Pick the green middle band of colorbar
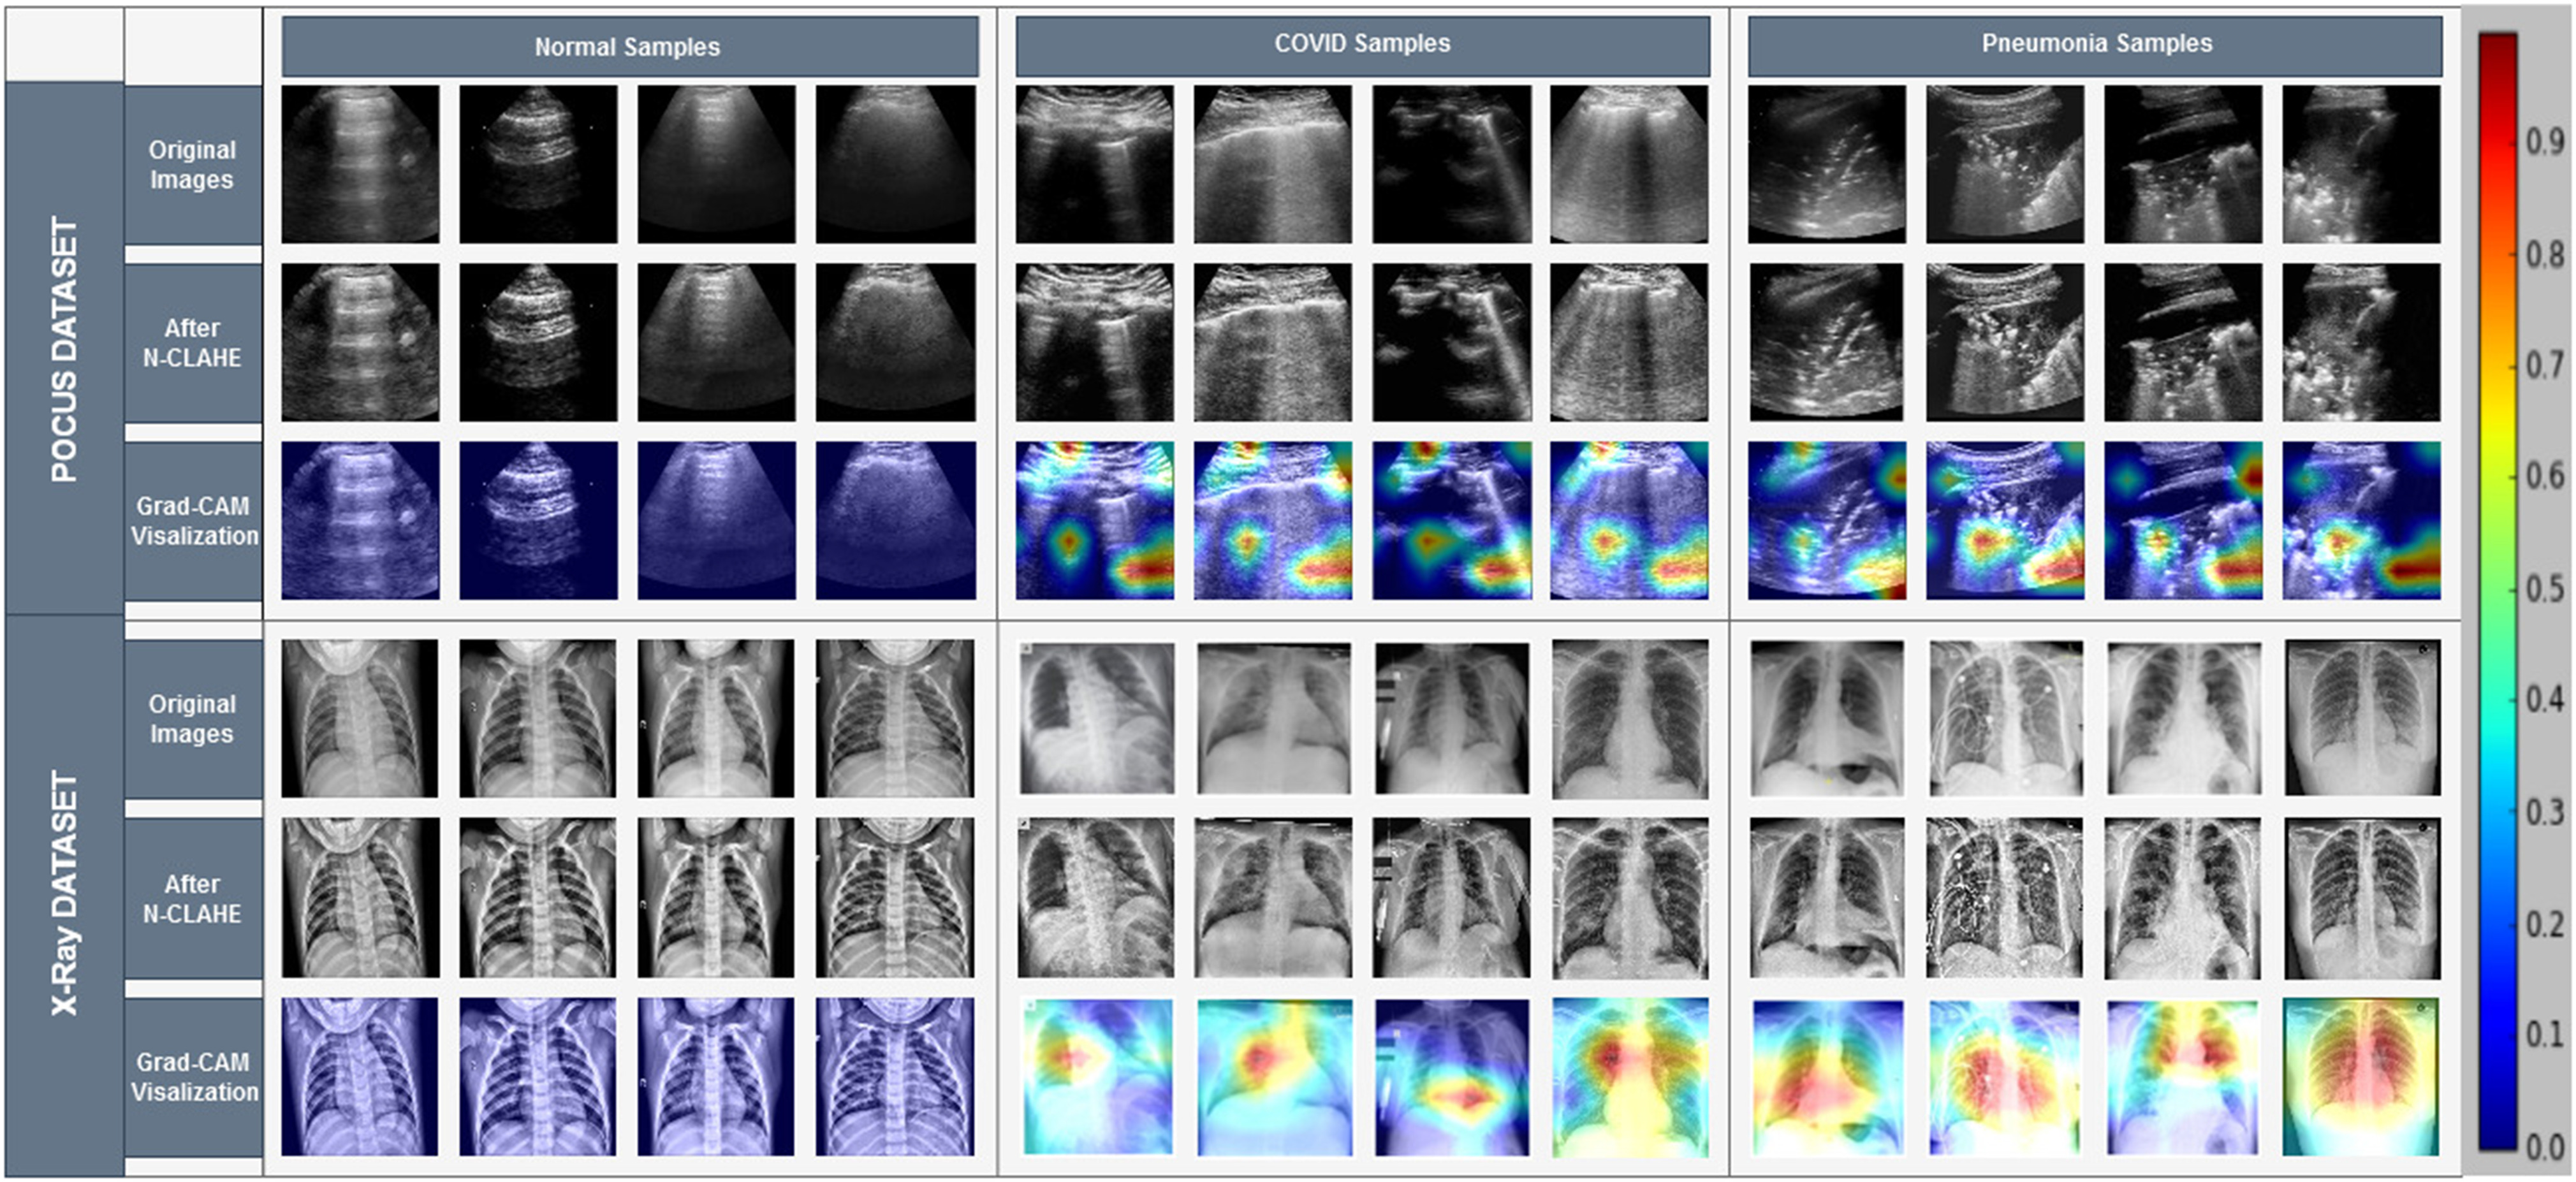 (2497, 590)
